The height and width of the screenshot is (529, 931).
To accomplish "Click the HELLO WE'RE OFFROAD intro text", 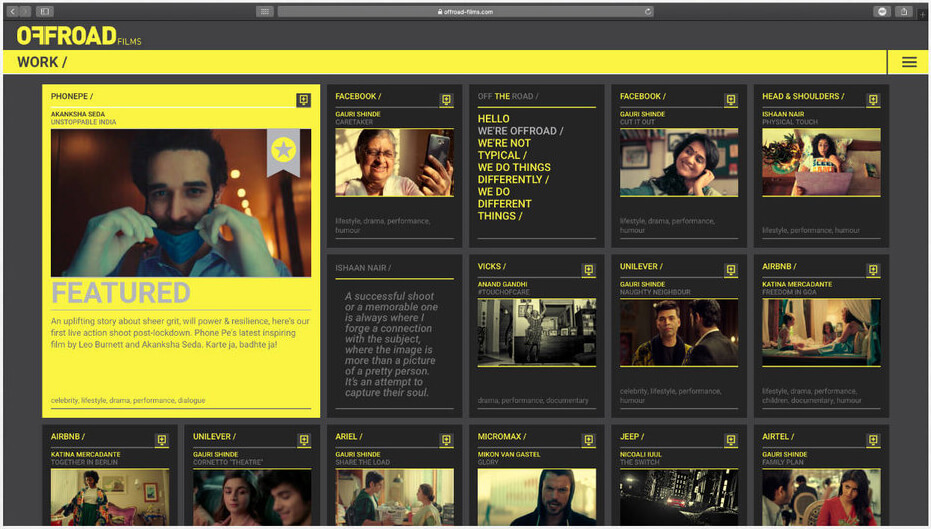I will coord(521,167).
